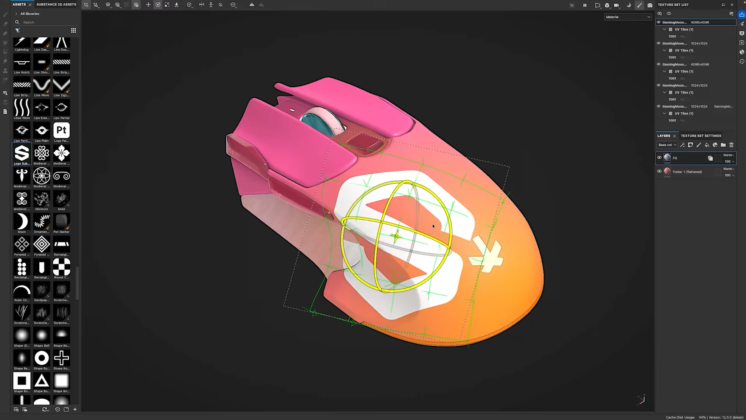The height and width of the screenshot is (420, 746).
Task: Select the Clone tool in left toolbar
Action: click(x=5, y=70)
